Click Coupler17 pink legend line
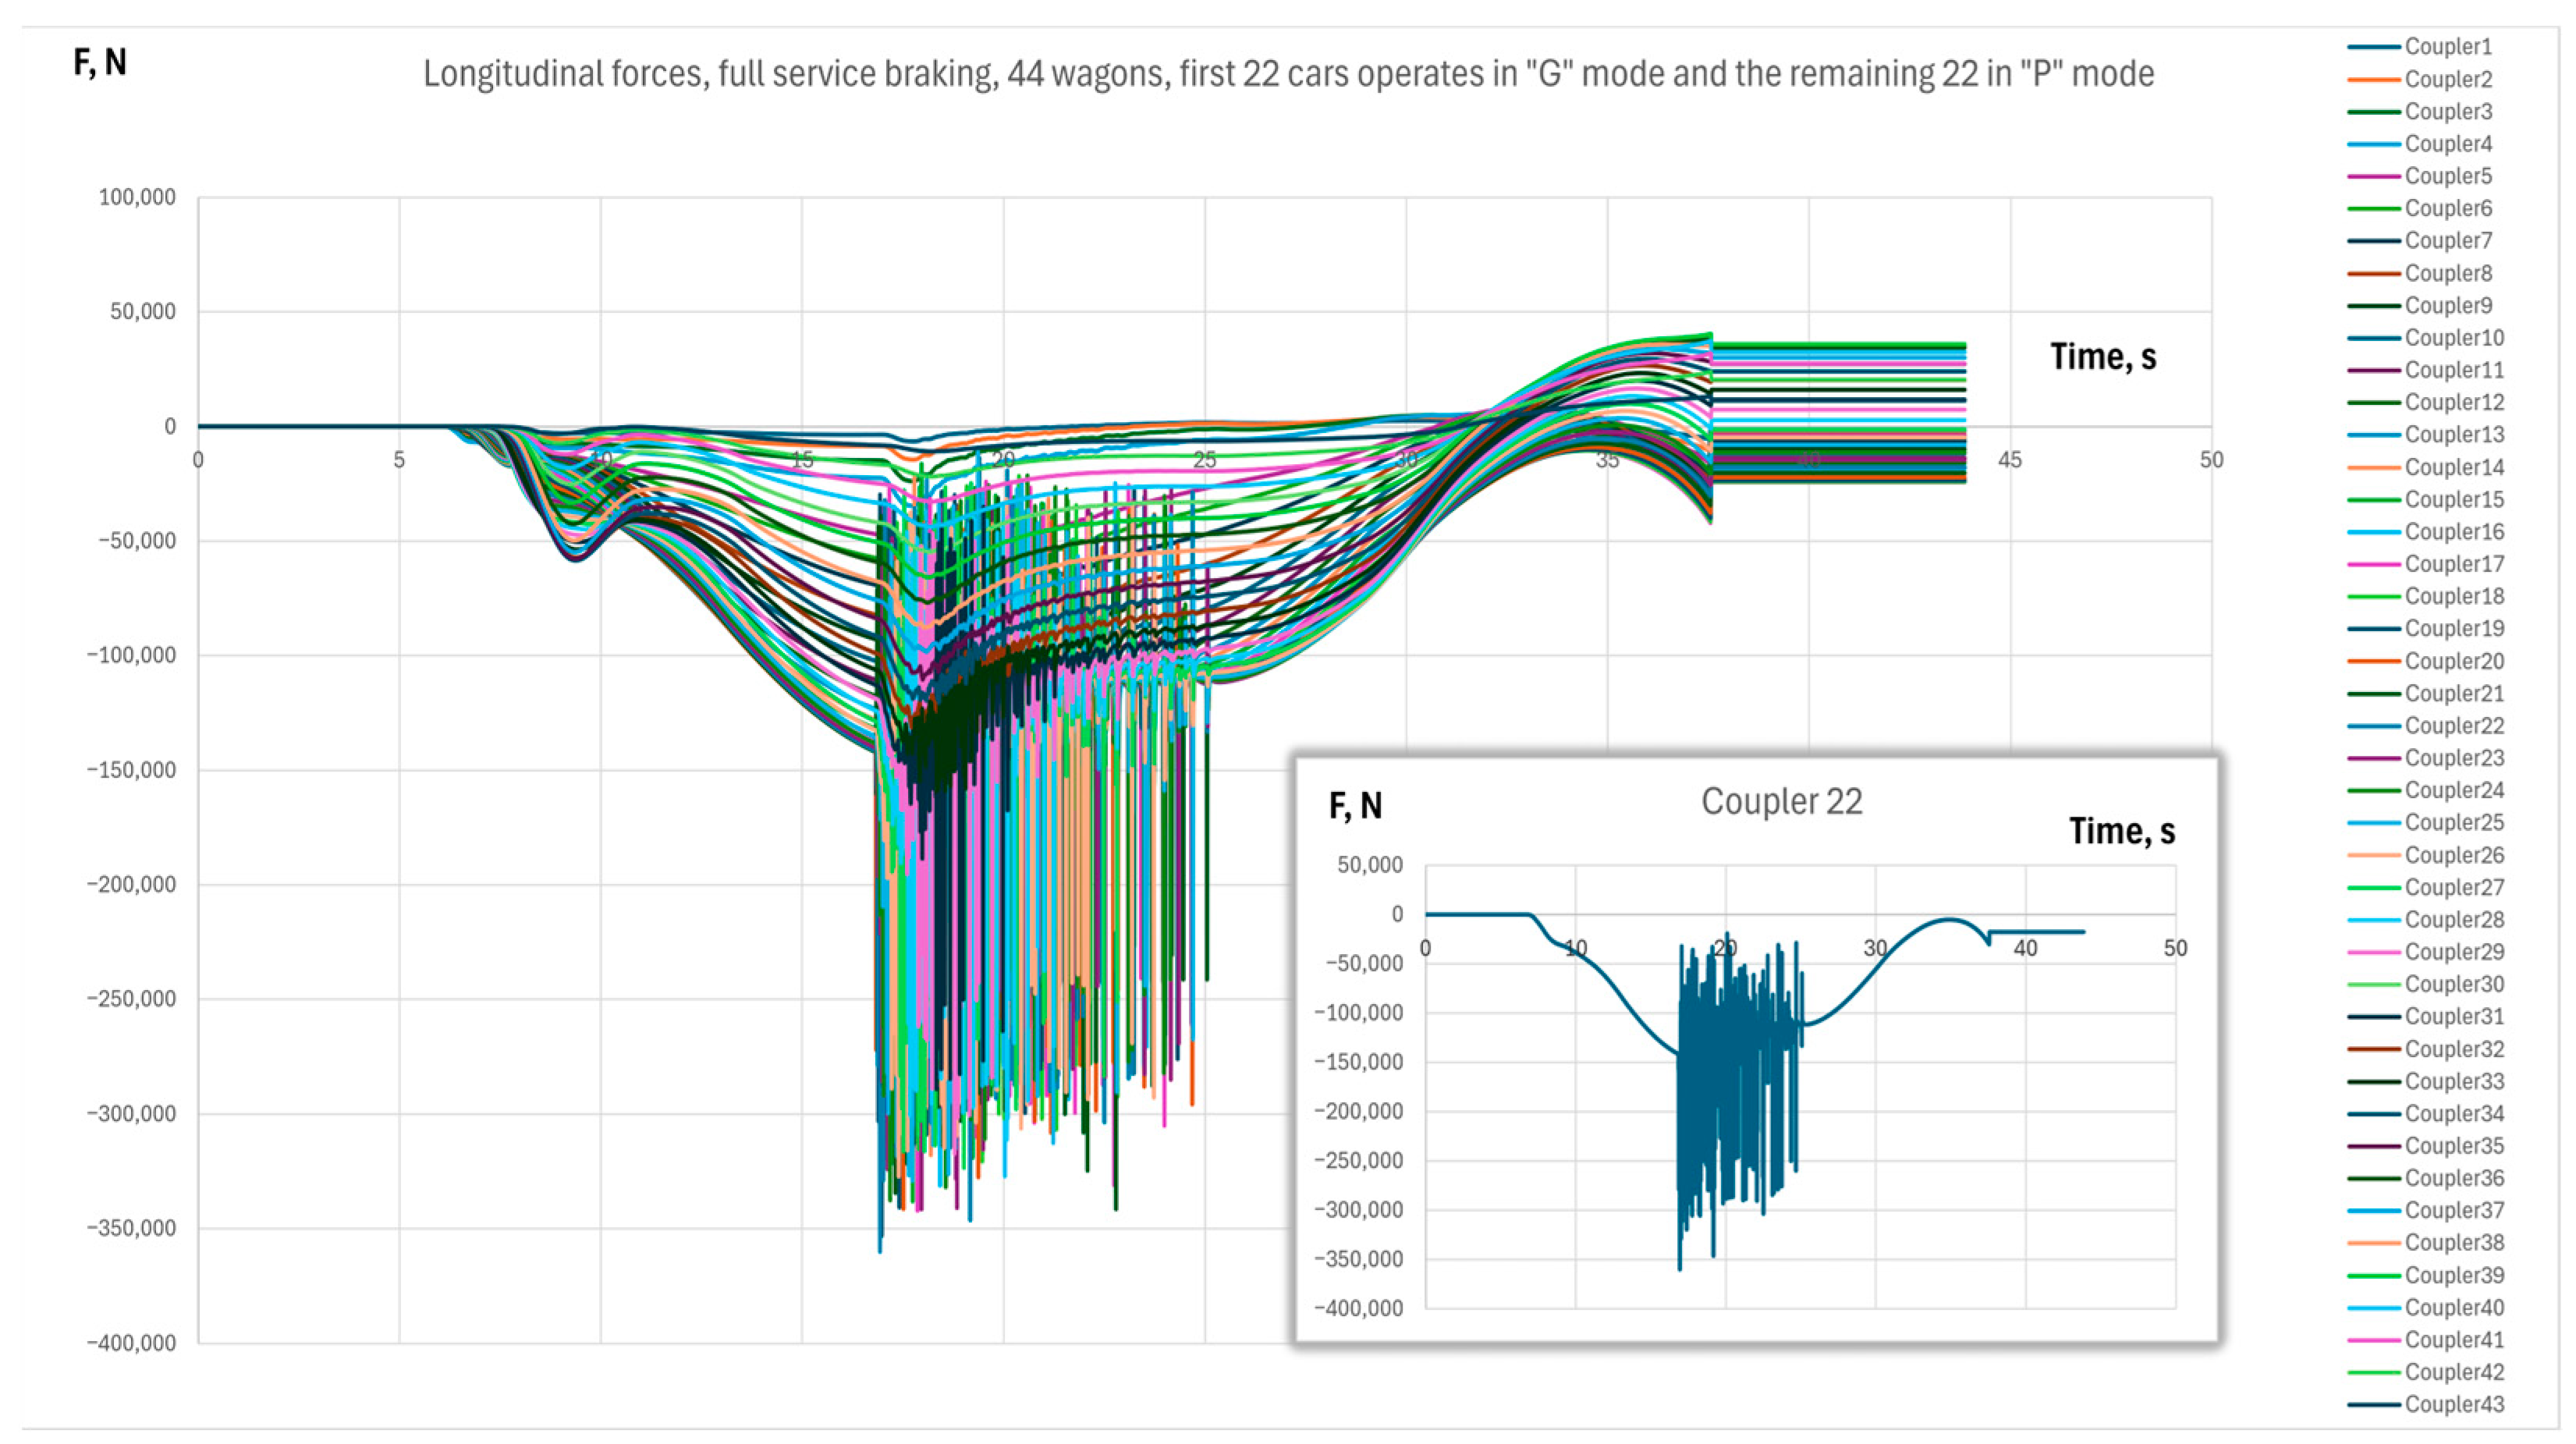Screen dimensions: 2576x1444 pyautogui.click(x=2374, y=564)
